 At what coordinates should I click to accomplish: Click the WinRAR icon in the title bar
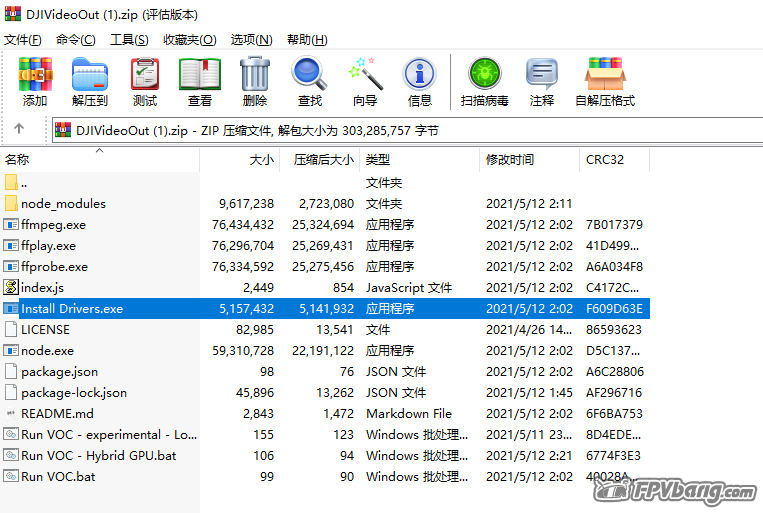click(13, 14)
